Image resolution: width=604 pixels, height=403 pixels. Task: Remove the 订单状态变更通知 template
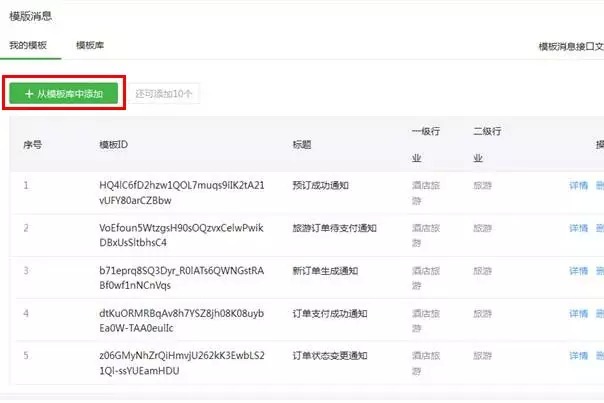[600, 356]
